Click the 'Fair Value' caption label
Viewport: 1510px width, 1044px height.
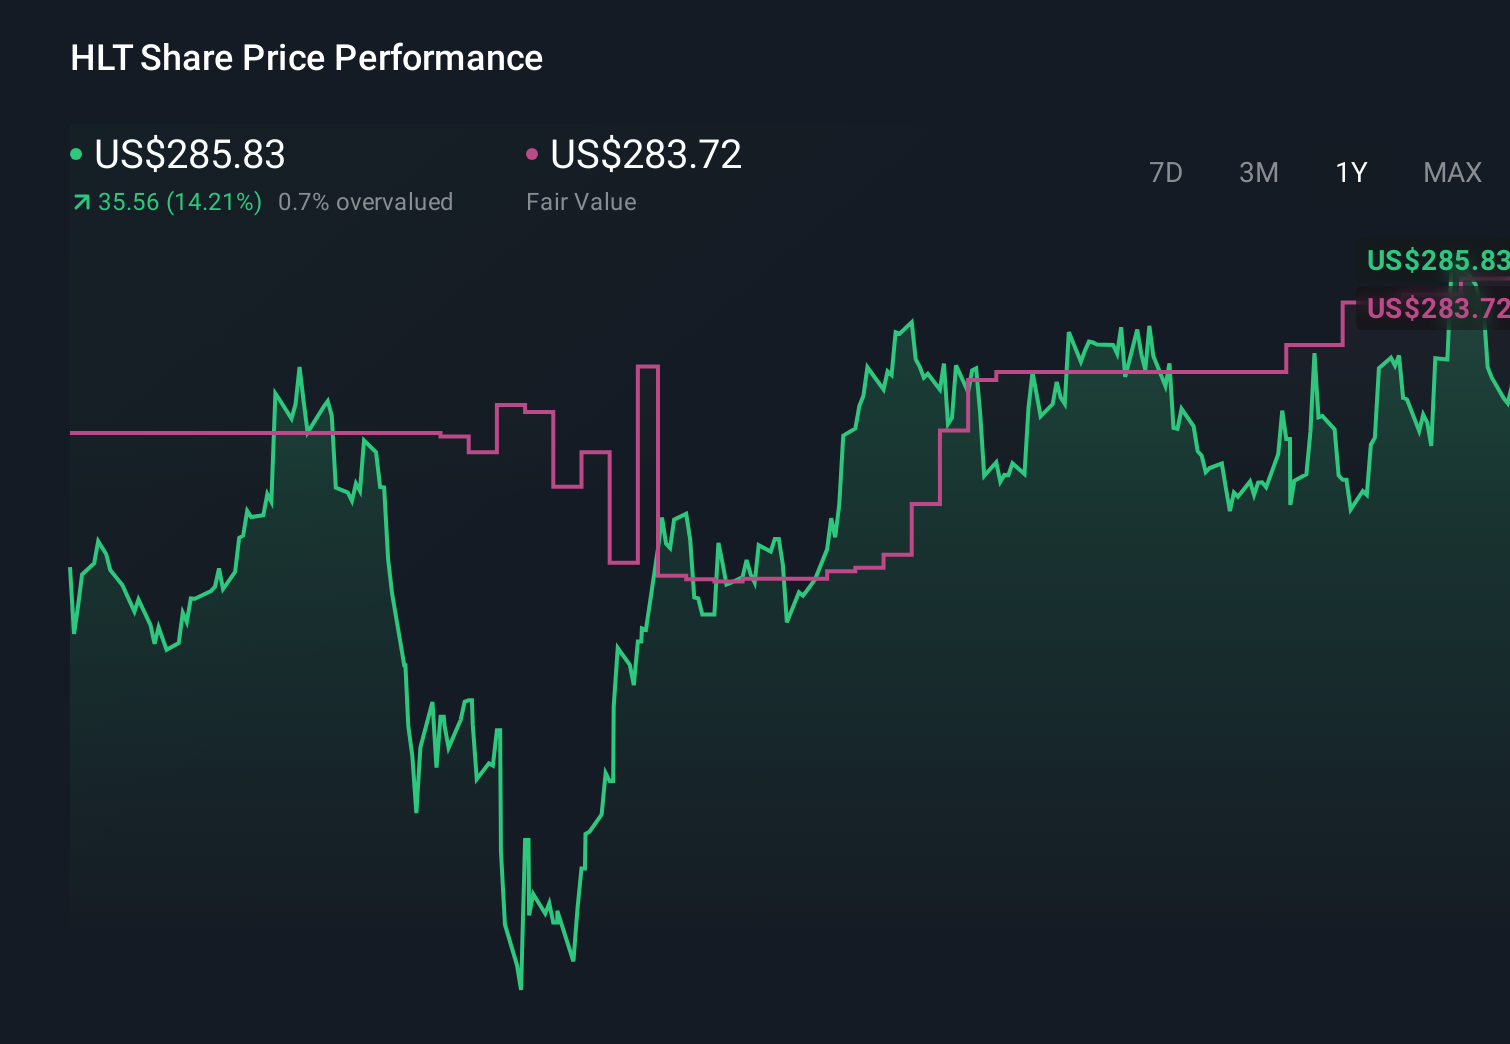pos(580,202)
